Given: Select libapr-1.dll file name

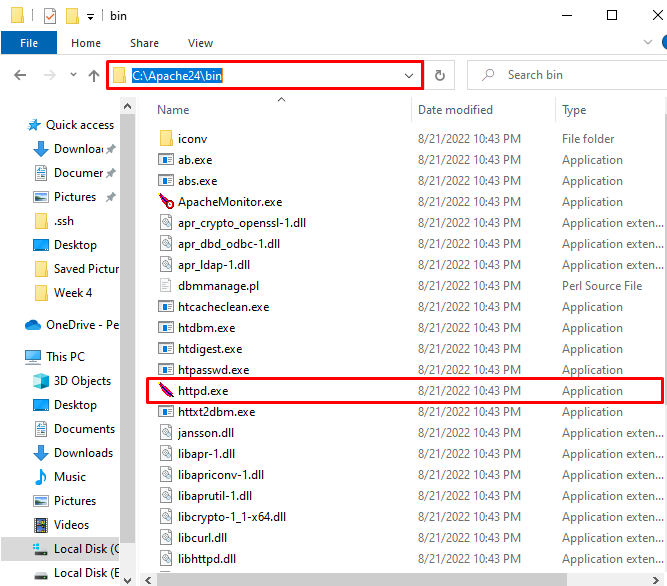Looking at the screenshot, I should click(x=206, y=454).
